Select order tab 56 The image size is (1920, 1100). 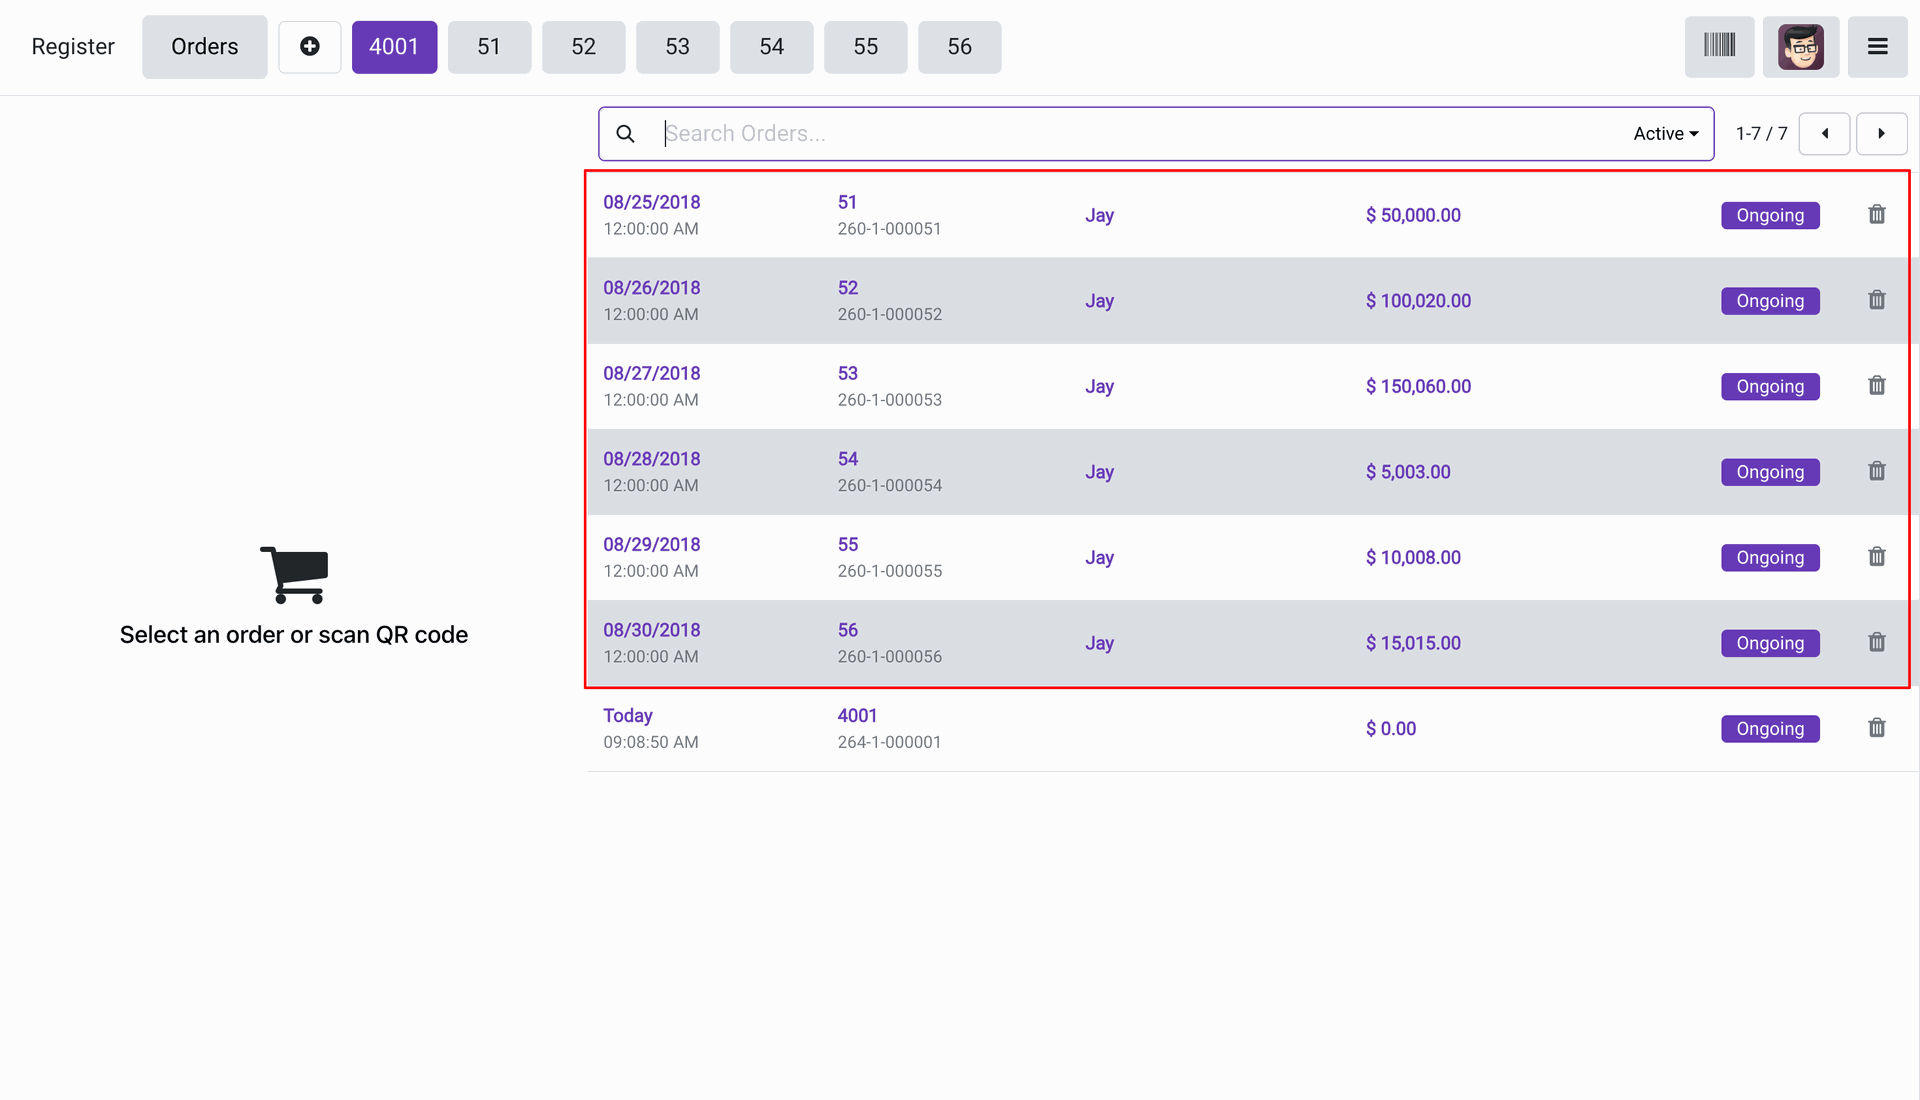959,46
